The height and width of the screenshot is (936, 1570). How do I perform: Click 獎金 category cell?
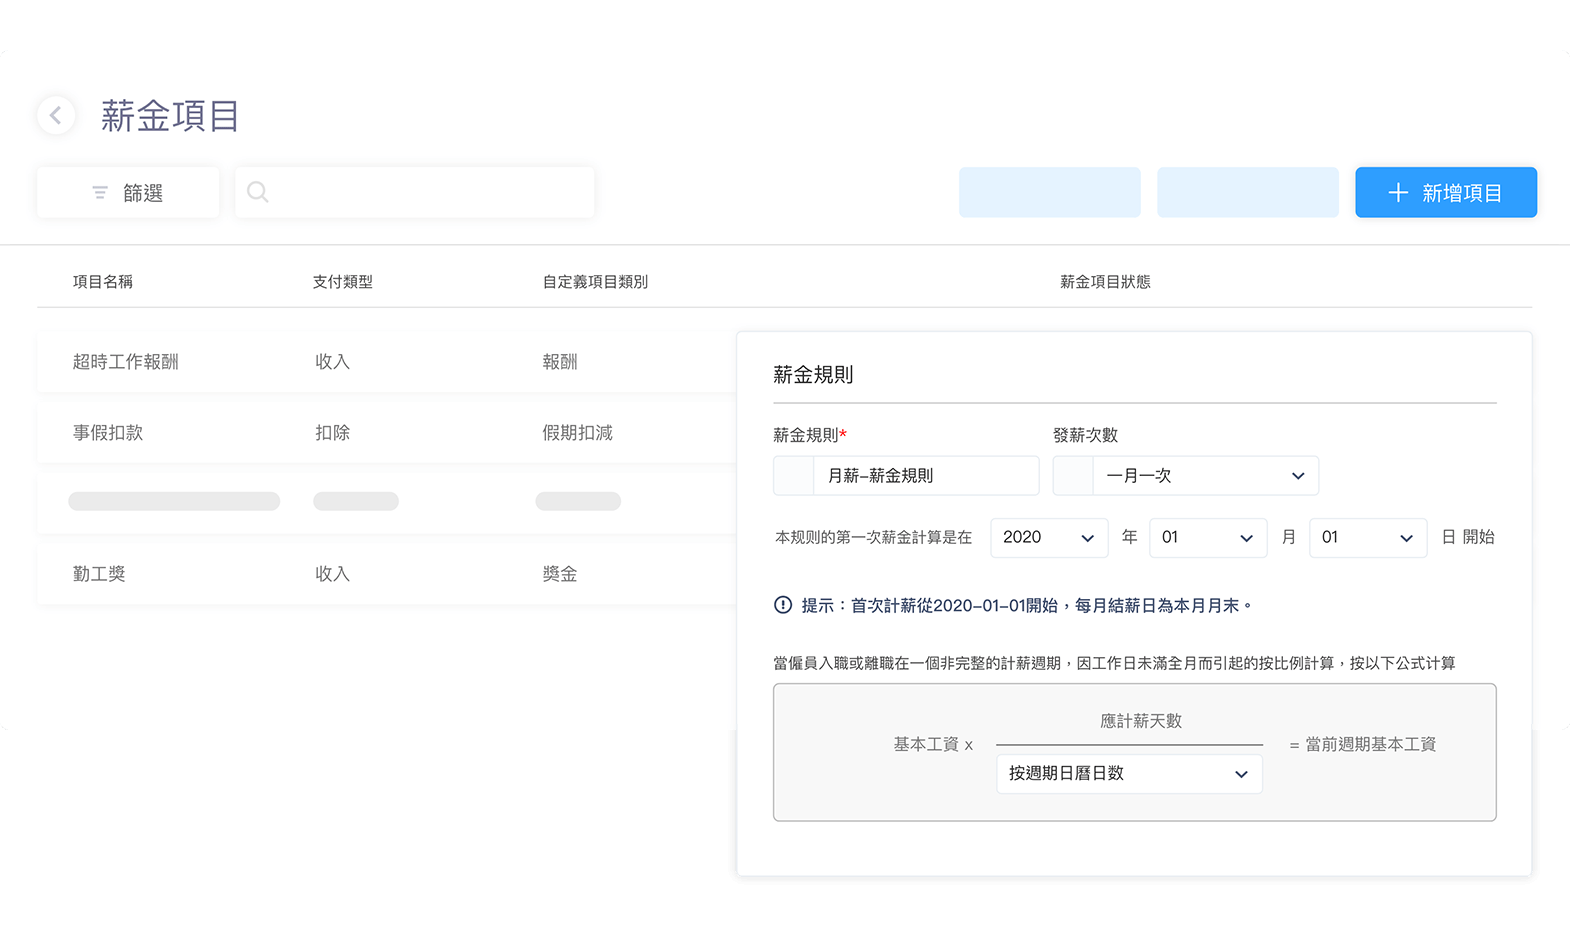560,574
